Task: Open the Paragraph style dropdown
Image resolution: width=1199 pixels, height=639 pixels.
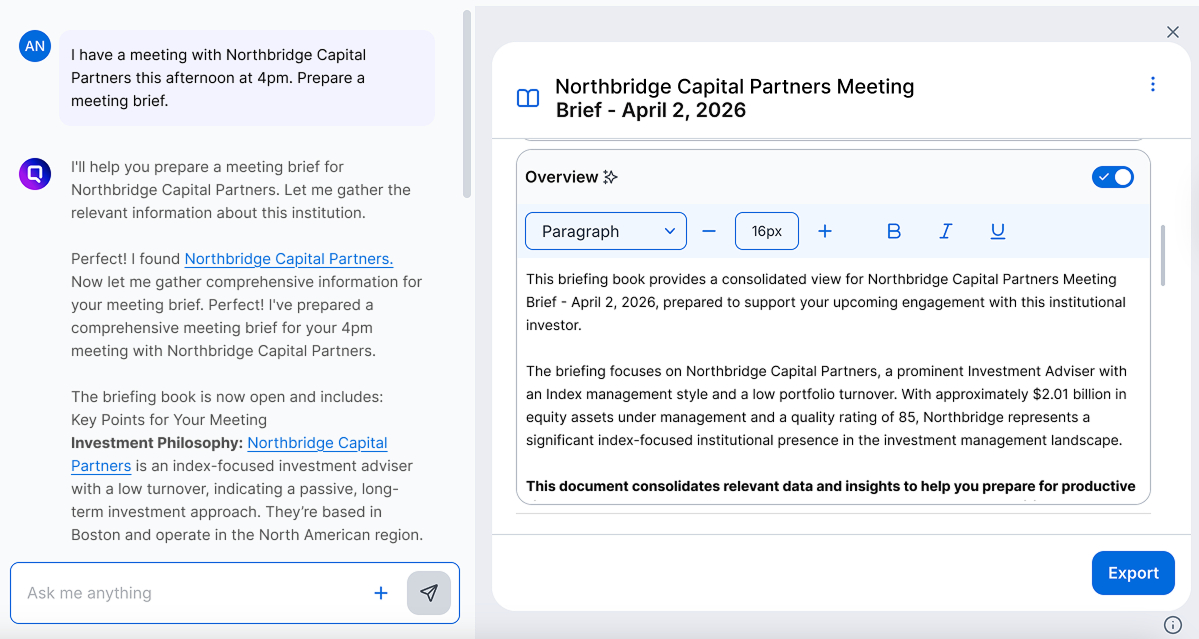Action: [605, 230]
